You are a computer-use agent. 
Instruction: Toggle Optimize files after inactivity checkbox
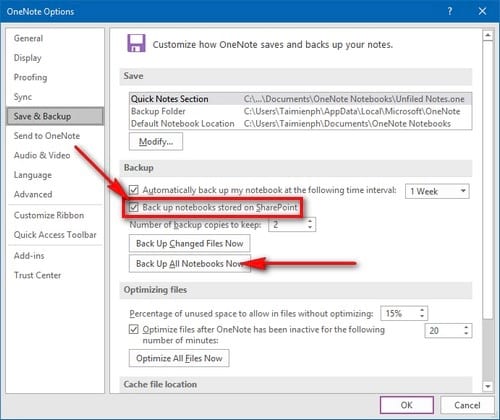pyautogui.click(x=134, y=330)
